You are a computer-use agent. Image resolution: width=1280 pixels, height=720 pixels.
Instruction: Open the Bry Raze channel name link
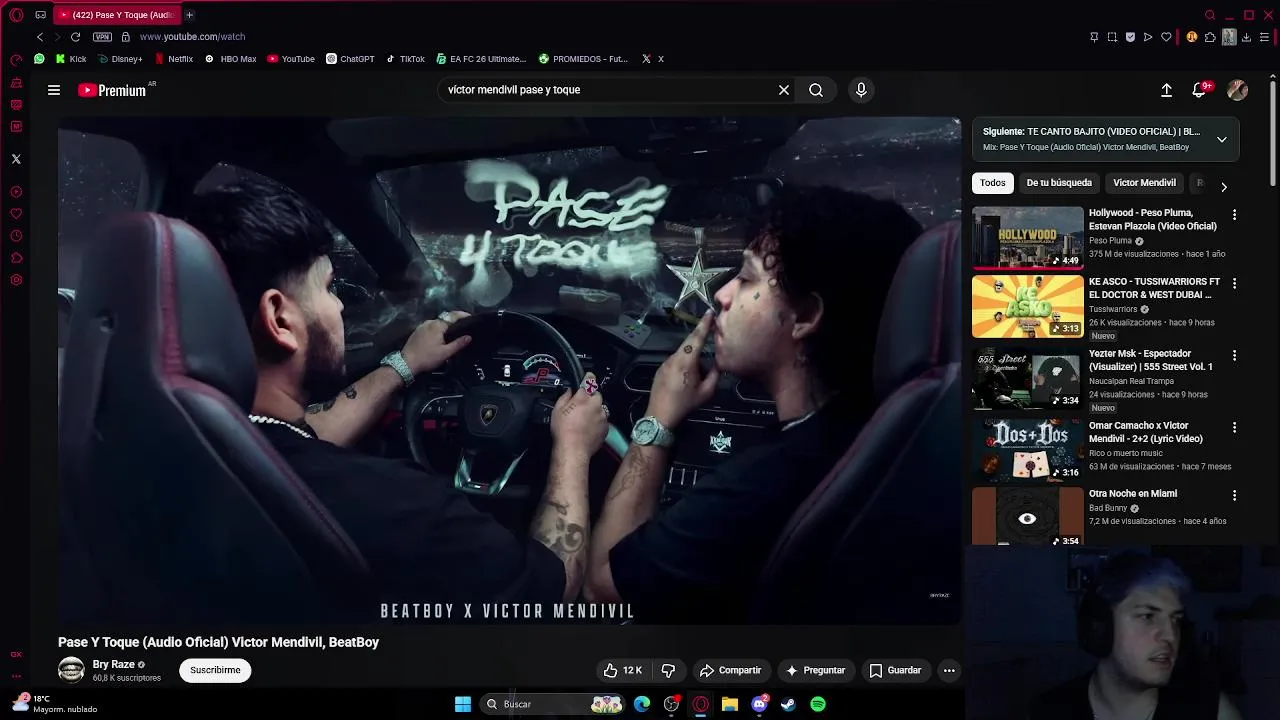(113, 664)
